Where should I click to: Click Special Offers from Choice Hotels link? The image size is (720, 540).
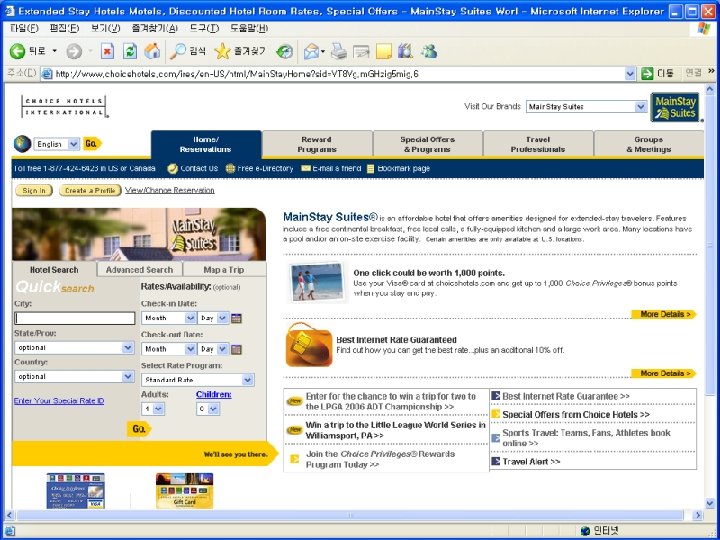(576, 415)
